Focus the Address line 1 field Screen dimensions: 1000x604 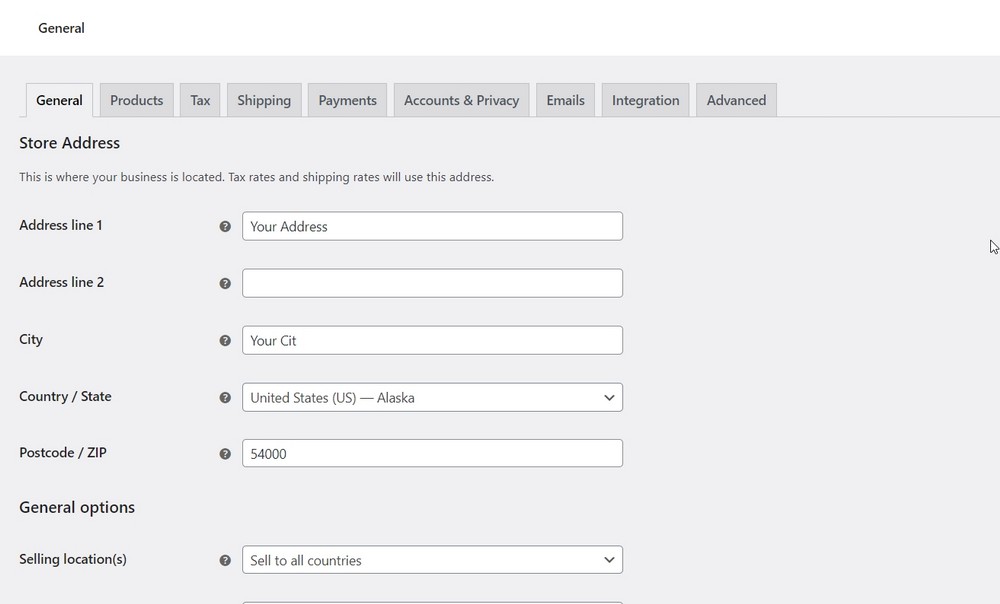pyautogui.click(x=432, y=226)
